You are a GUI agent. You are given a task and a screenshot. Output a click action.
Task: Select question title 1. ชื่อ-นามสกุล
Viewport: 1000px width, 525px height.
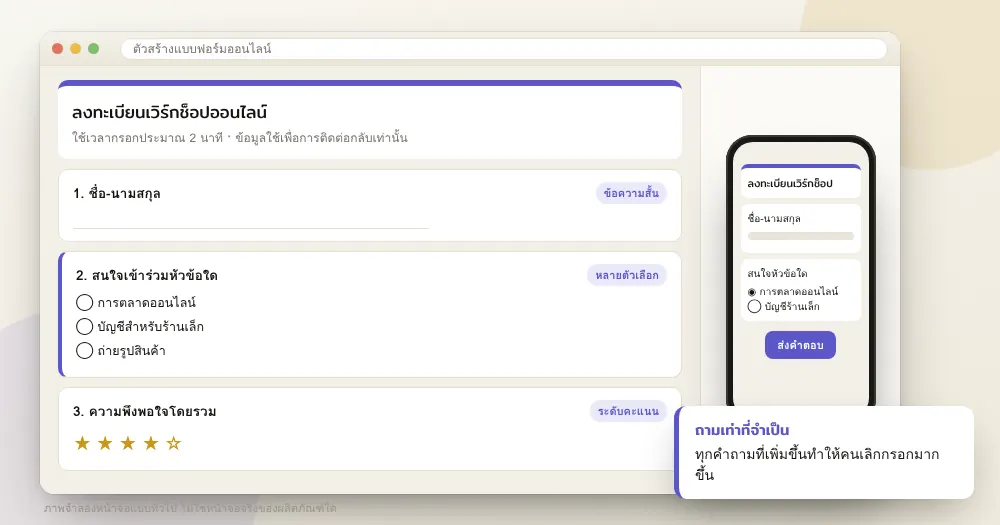tap(117, 193)
